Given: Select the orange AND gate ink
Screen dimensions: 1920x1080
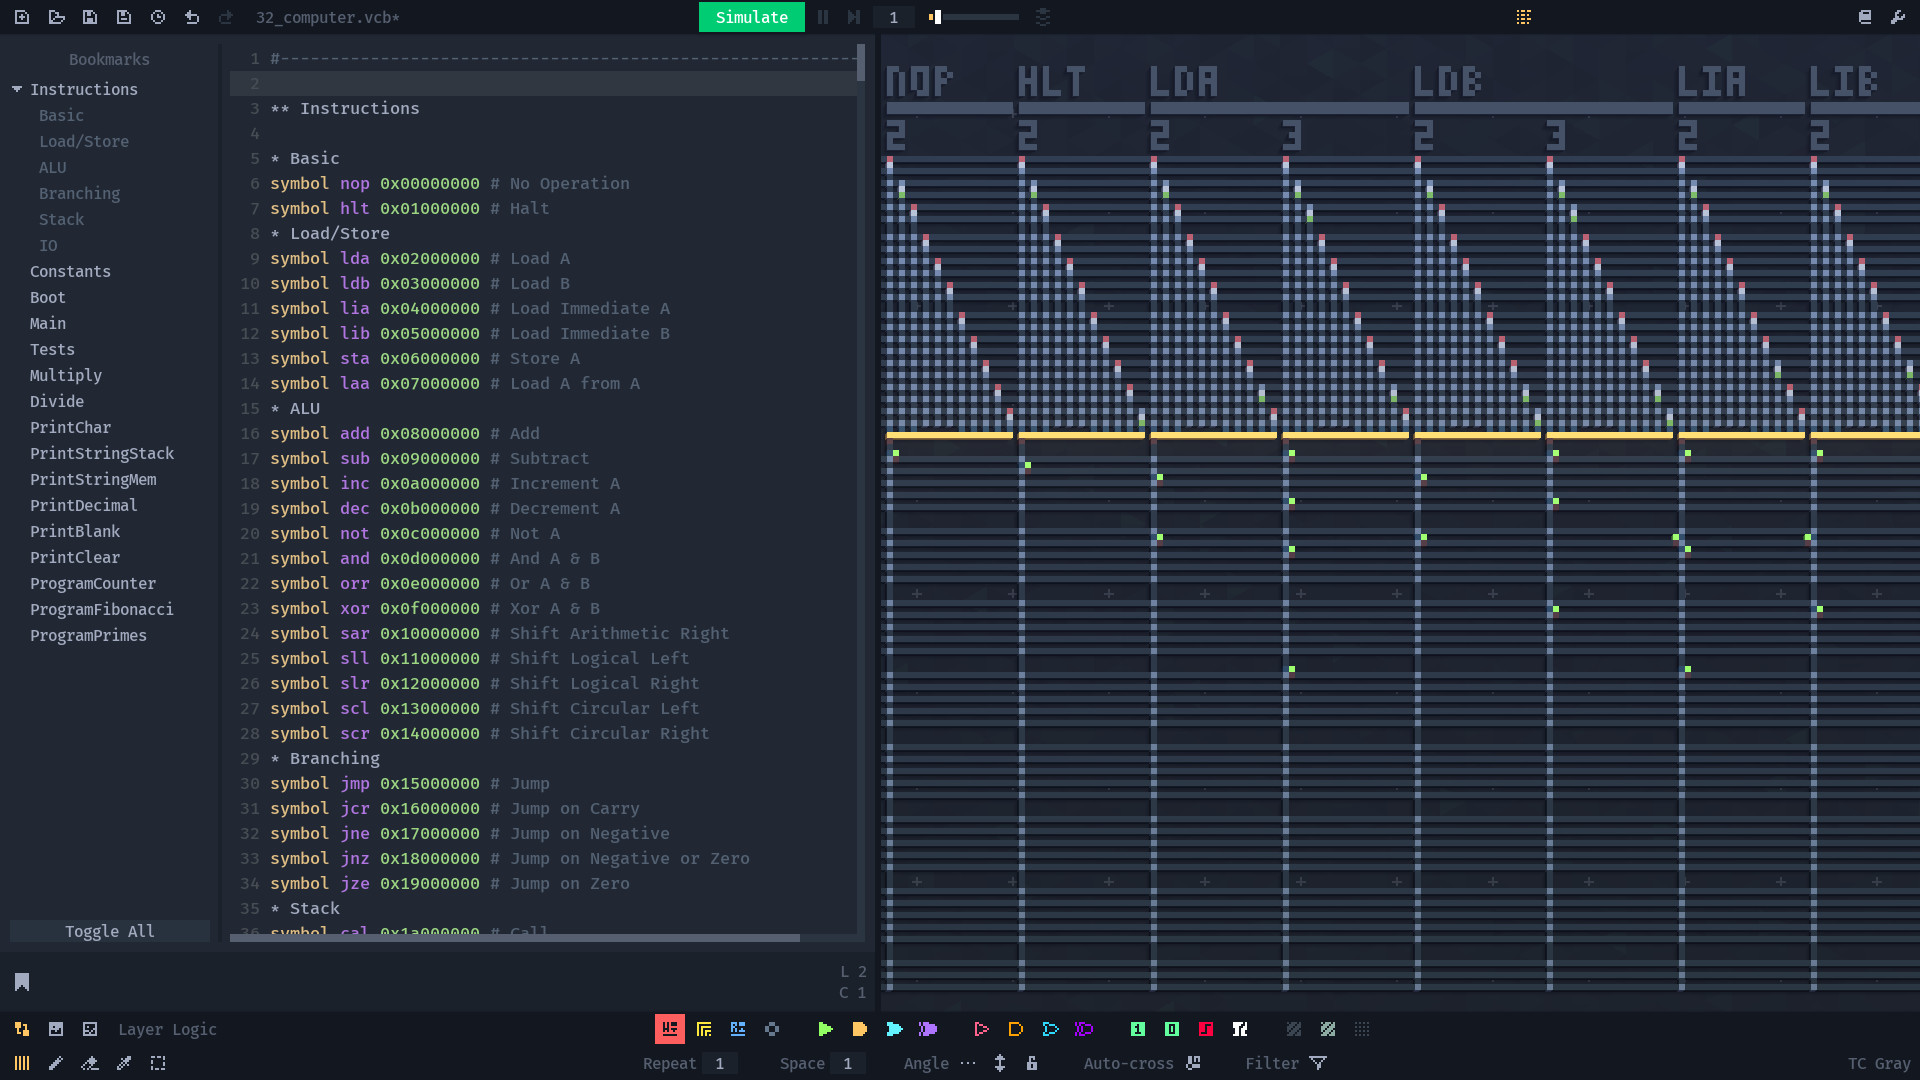Looking at the screenshot, I should point(860,1029).
